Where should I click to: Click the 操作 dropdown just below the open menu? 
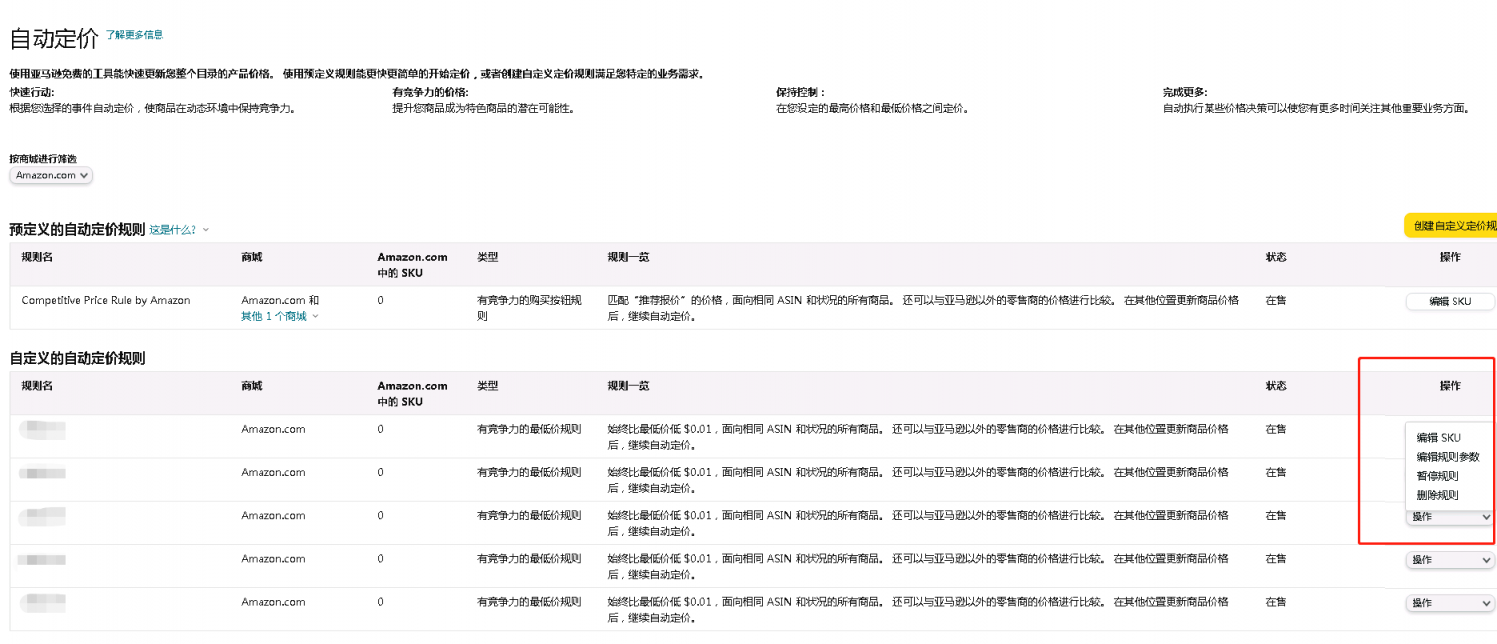pos(1450,517)
